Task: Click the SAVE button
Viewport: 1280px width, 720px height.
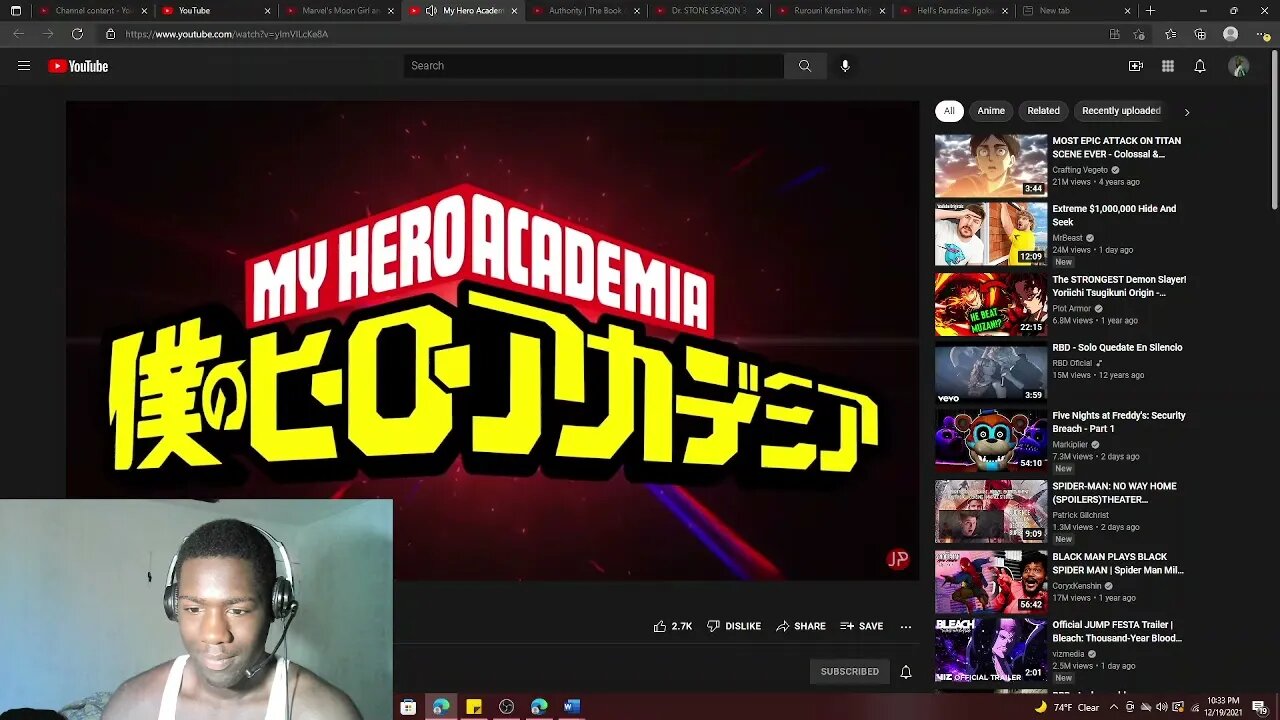Action: (x=862, y=626)
